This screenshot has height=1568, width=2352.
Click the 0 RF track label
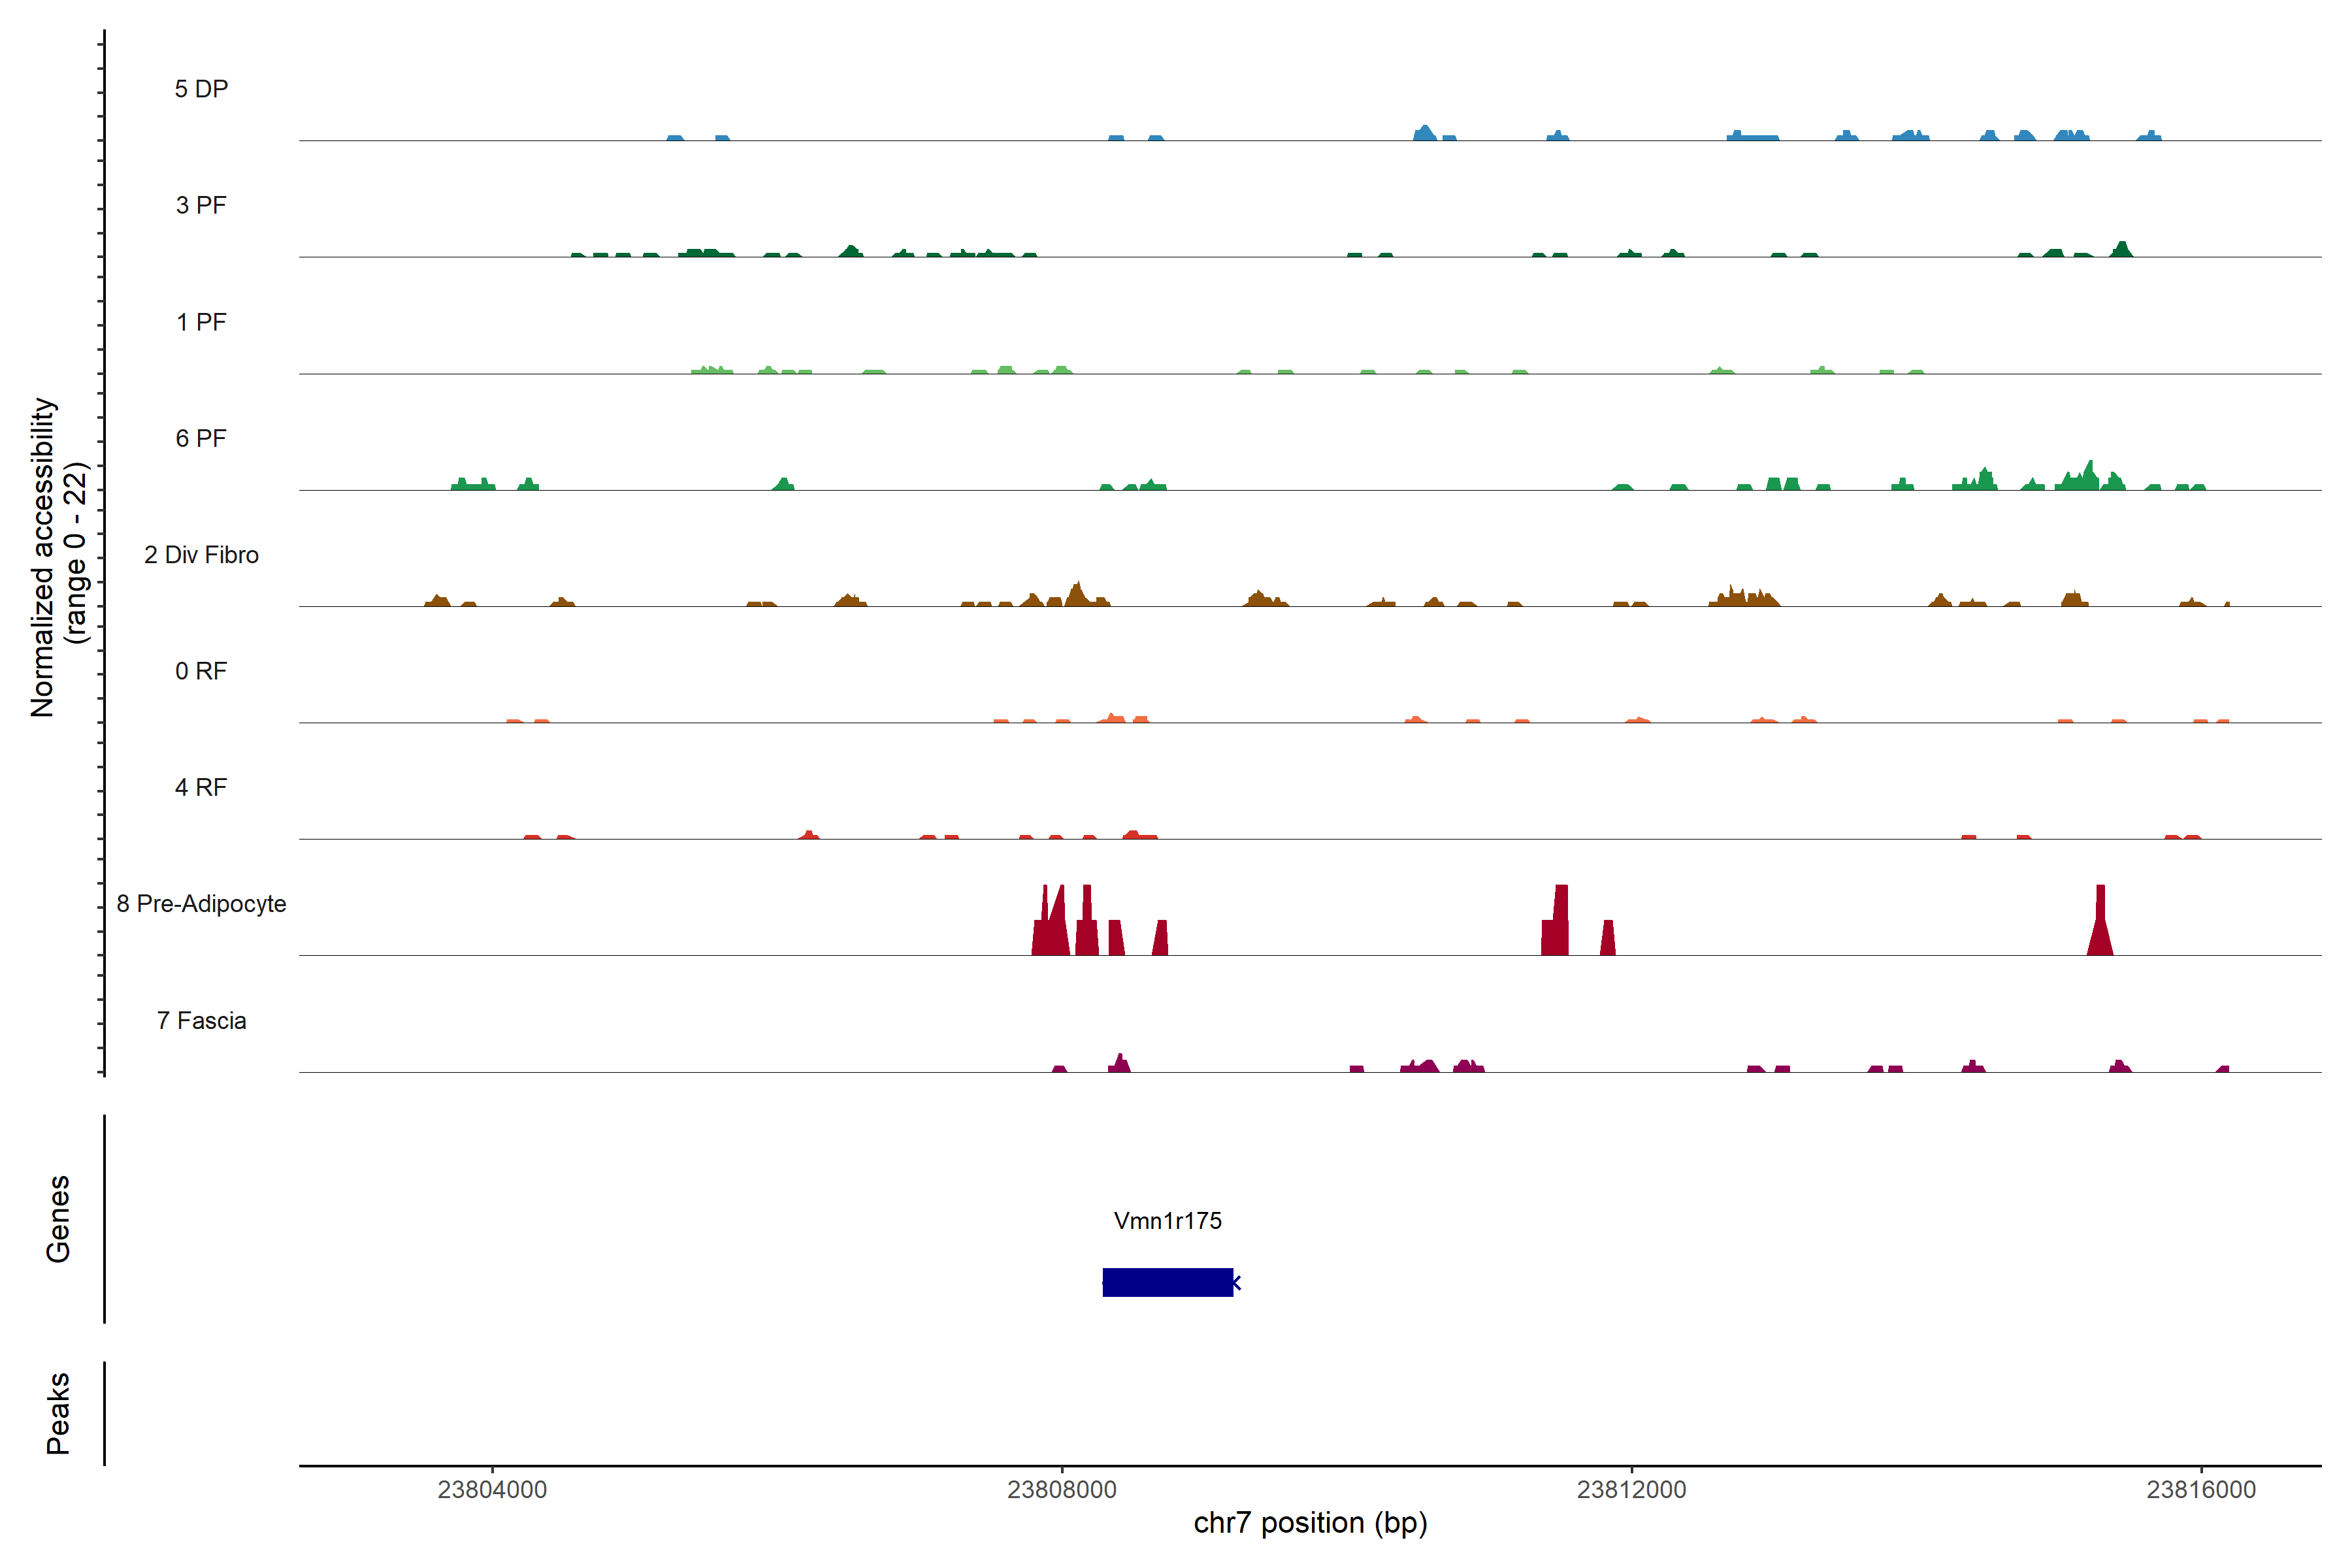point(201,671)
